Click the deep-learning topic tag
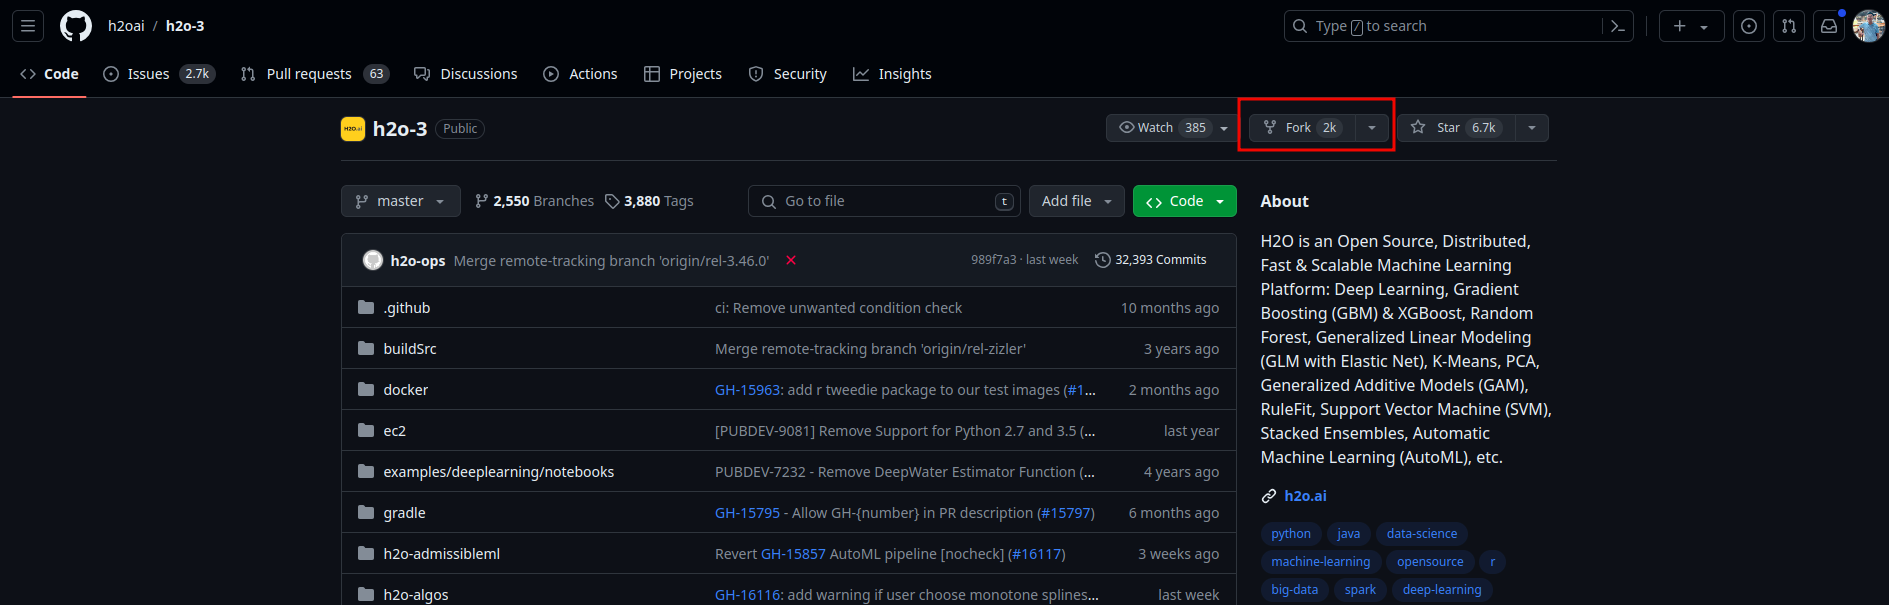The height and width of the screenshot is (605, 1889). (x=1442, y=590)
